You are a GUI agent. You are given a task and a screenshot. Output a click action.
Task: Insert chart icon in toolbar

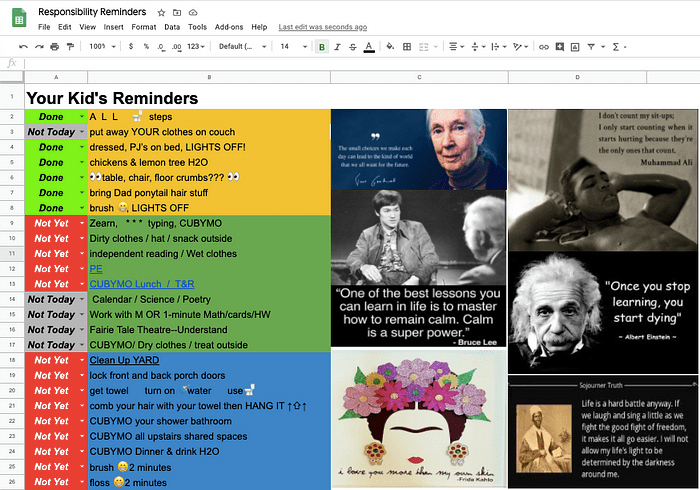(x=575, y=46)
